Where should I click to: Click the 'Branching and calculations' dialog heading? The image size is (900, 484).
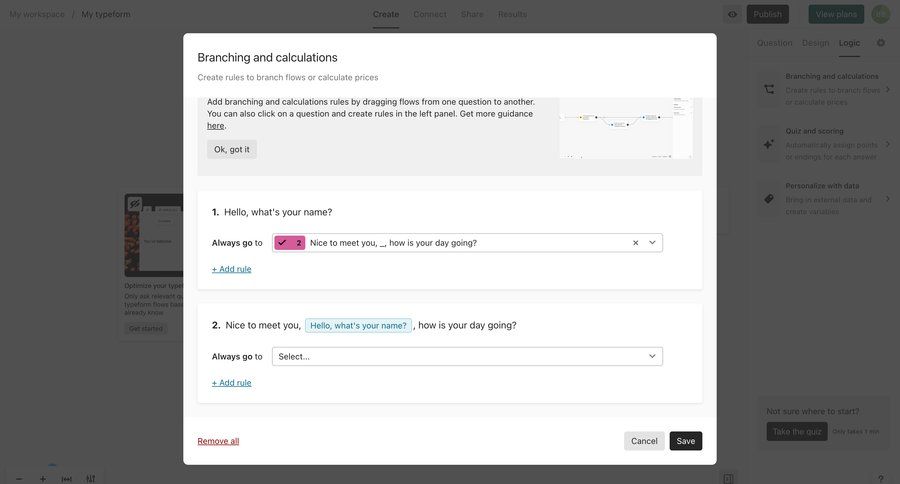[267, 57]
